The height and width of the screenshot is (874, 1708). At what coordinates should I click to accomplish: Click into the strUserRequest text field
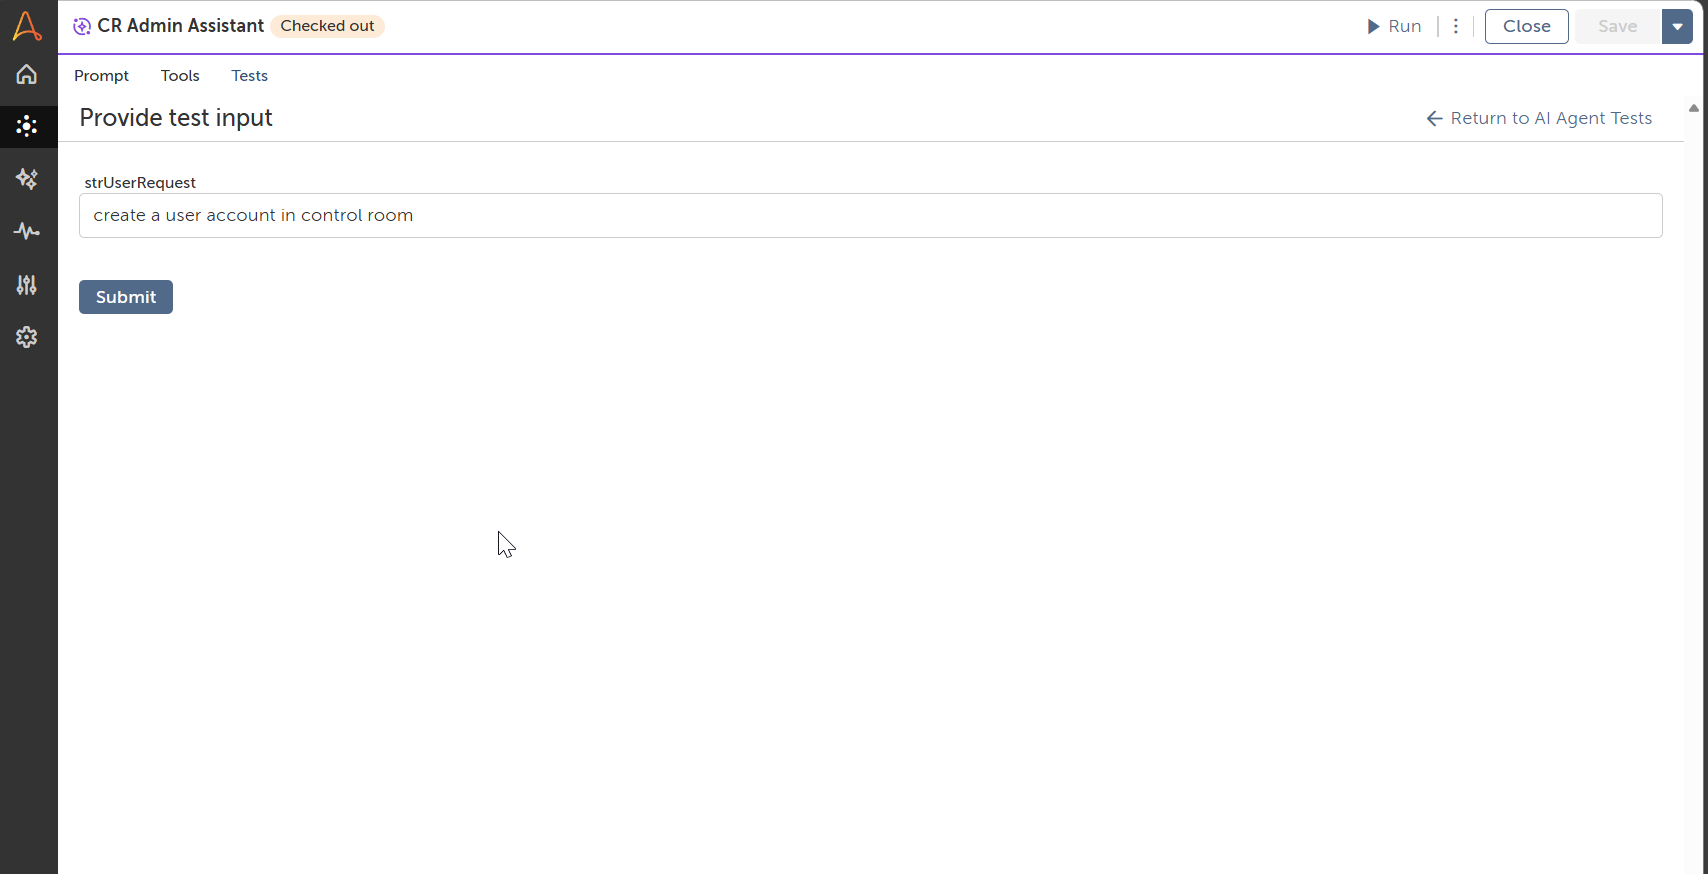tap(870, 216)
